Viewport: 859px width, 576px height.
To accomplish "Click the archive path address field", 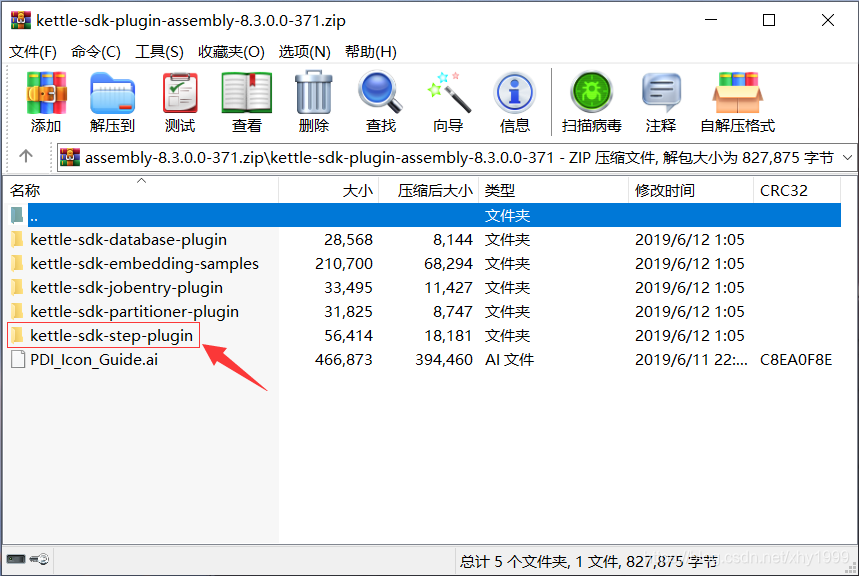I will pyautogui.click(x=456, y=157).
